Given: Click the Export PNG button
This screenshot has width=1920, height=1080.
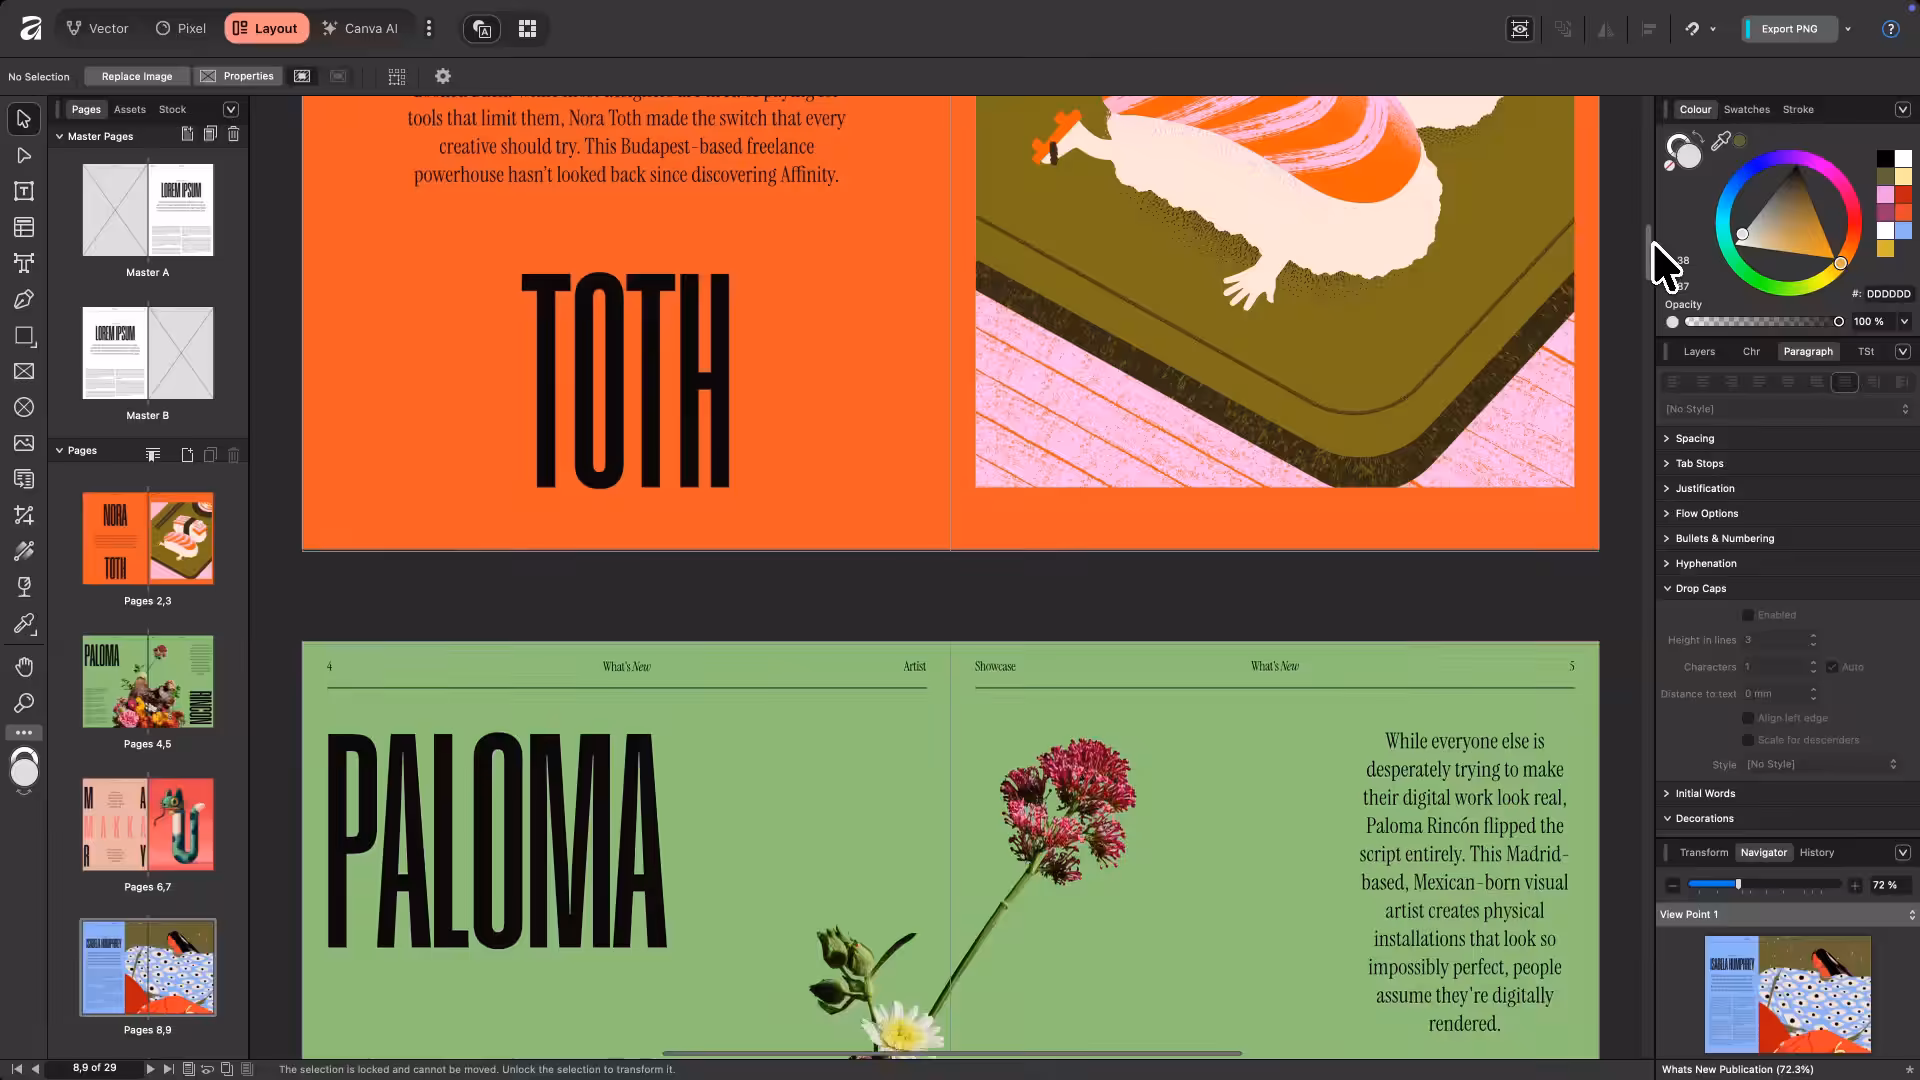Looking at the screenshot, I should (1789, 29).
